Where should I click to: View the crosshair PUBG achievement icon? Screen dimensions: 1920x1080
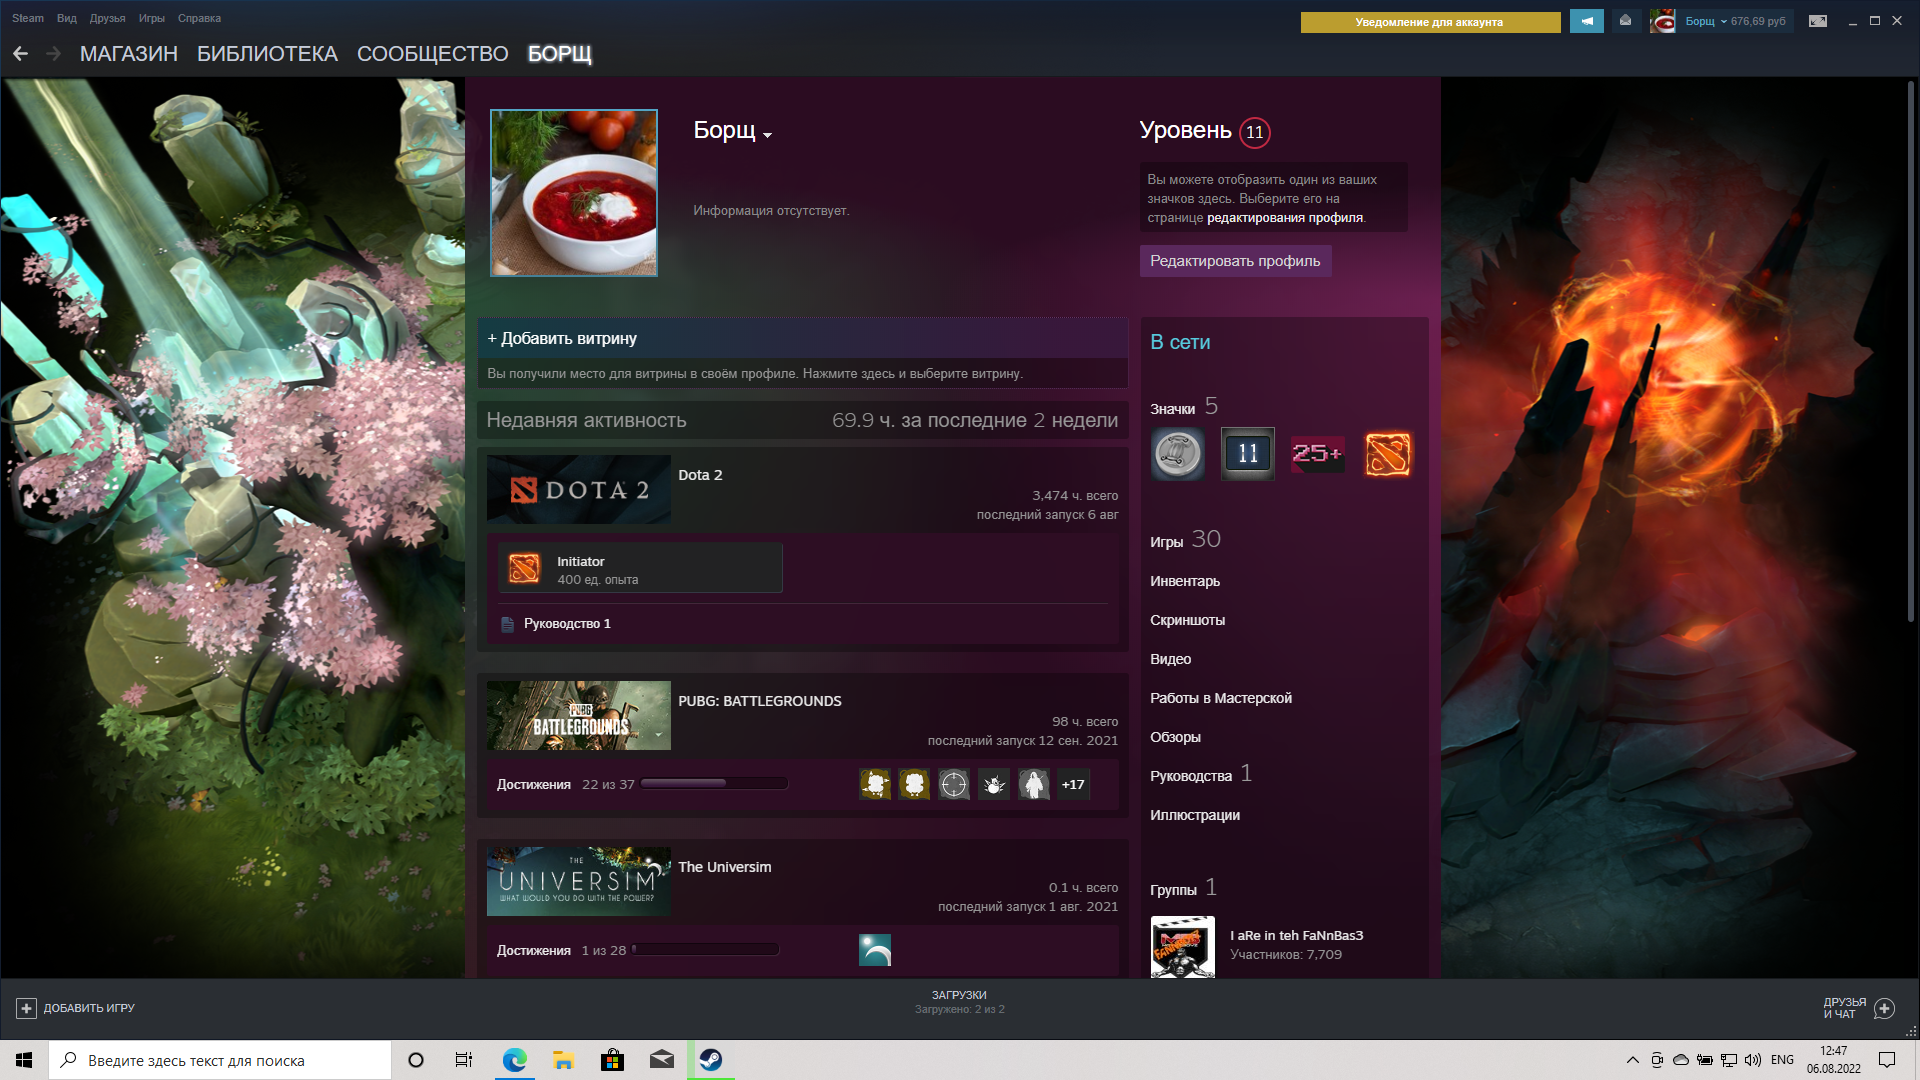pyautogui.click(x=954, y=784)
